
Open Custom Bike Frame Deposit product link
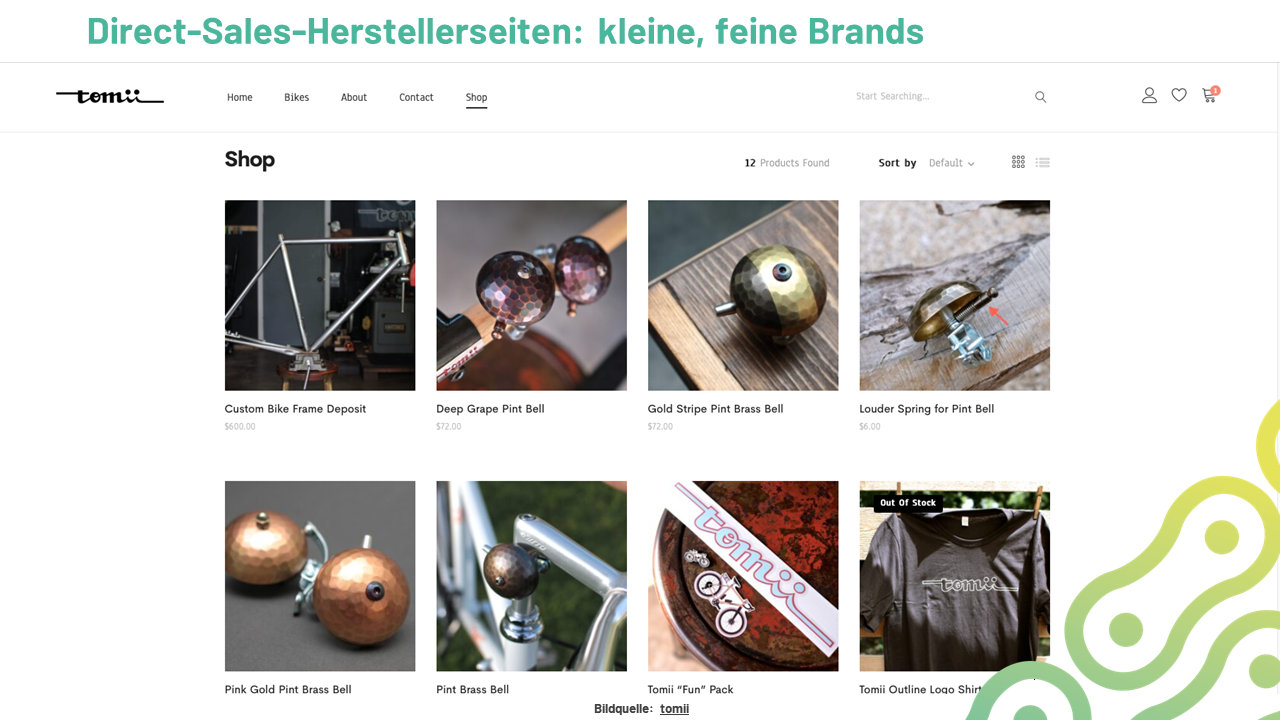click(295, 409)
